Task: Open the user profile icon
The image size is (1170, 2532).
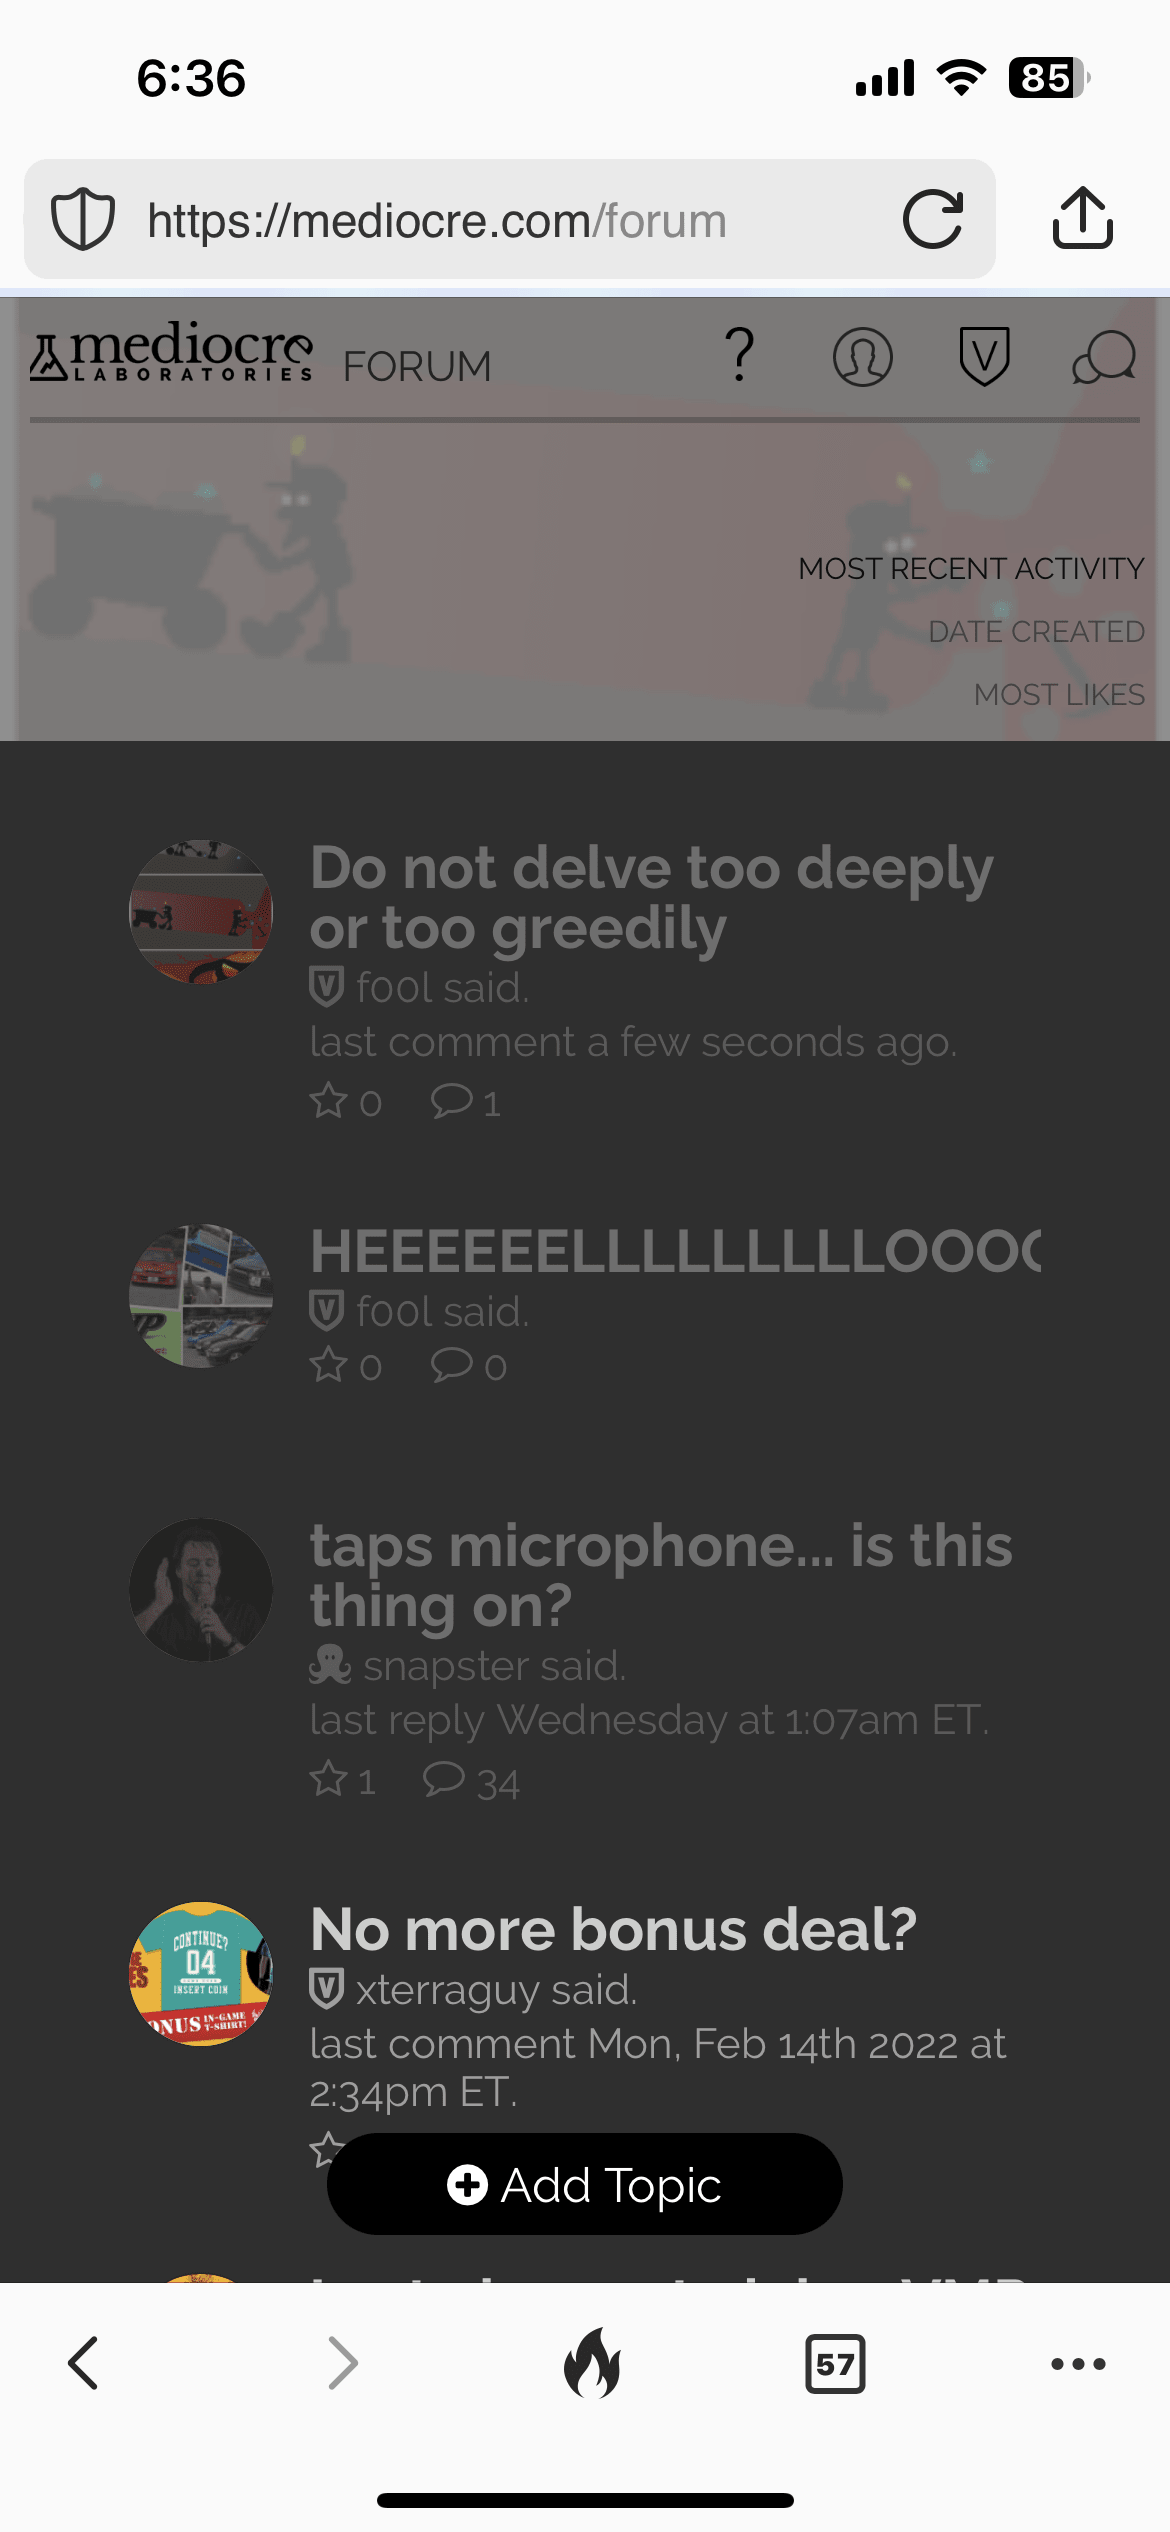Action: (x=862, y=357)
